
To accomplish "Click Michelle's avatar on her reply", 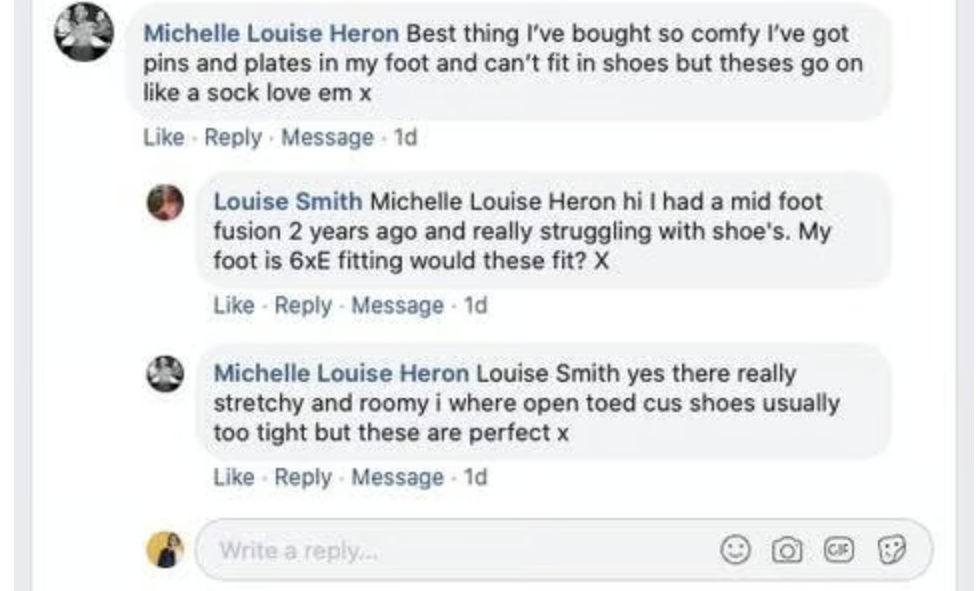I will tap(166, 375).
